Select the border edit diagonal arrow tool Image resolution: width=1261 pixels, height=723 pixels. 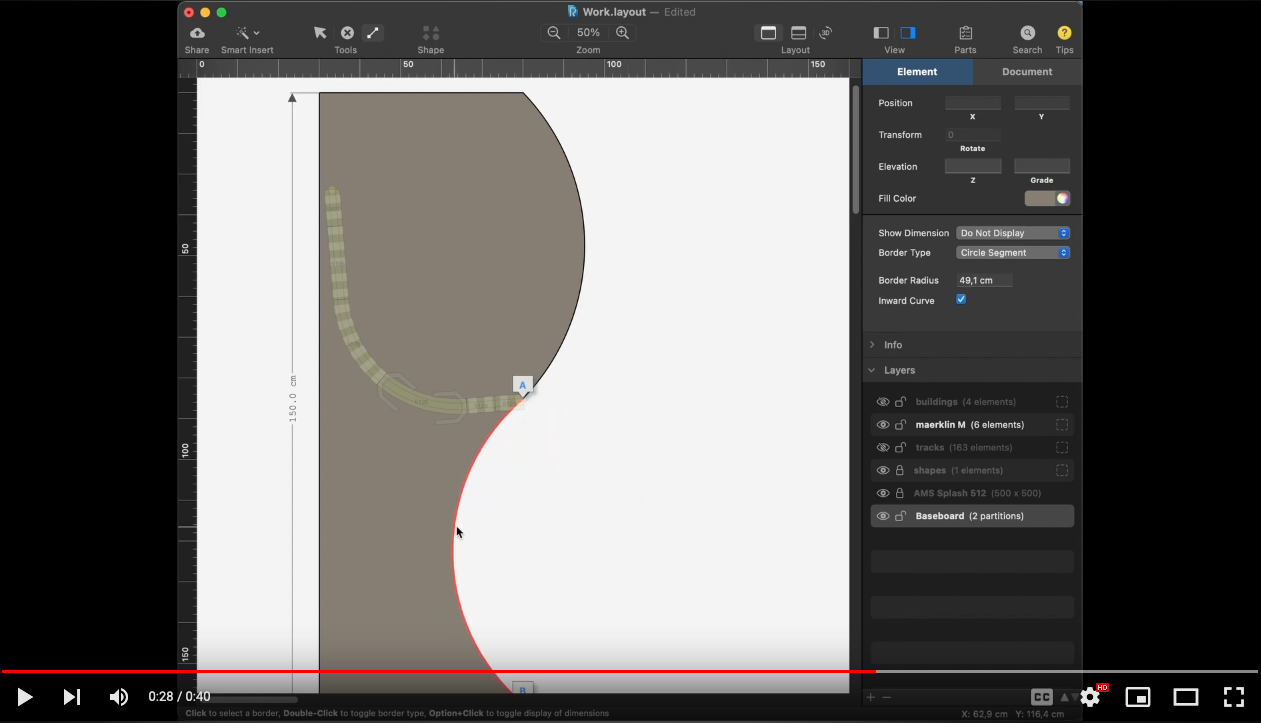[x=372, y=33]
